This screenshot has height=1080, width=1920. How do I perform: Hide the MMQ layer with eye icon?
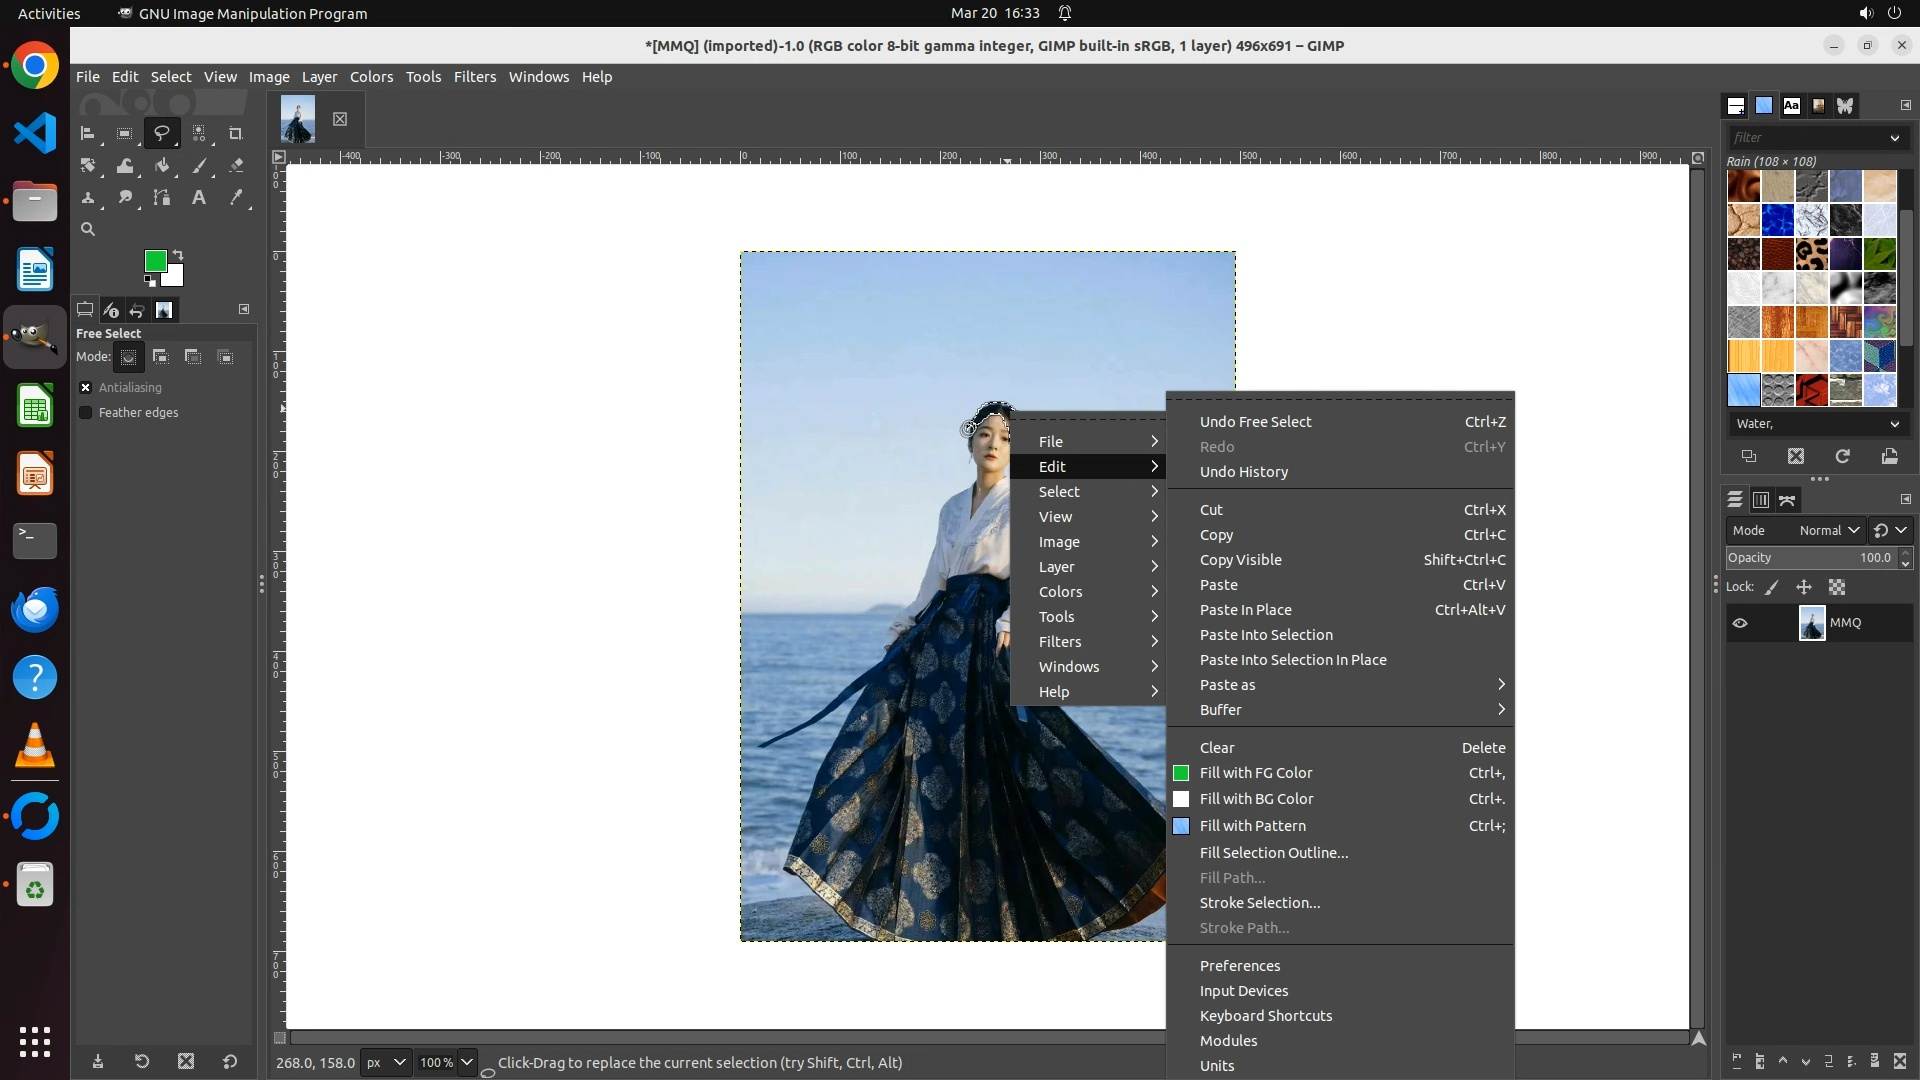[x=1740, y=623]
